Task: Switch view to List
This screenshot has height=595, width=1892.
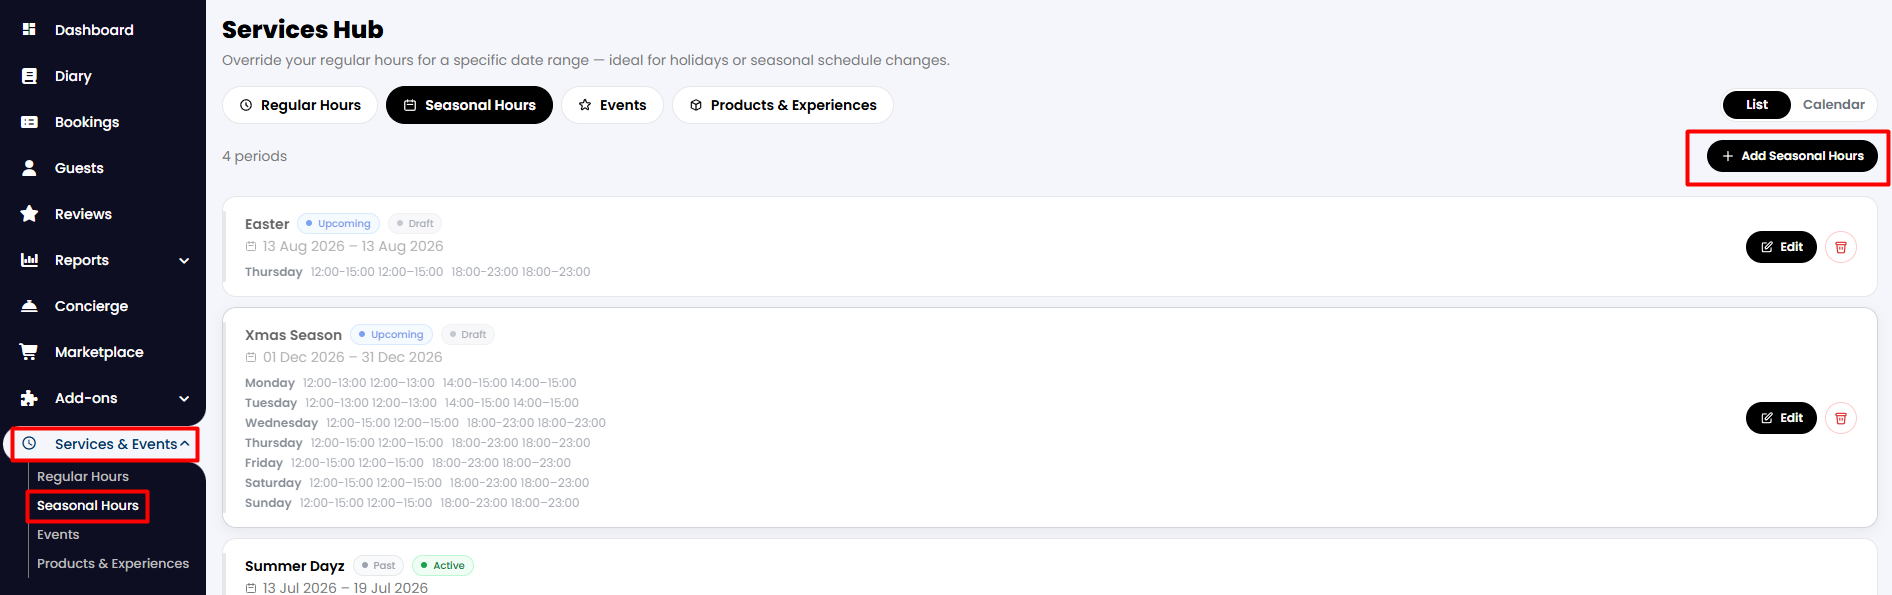Action: click(x=1757, y=104)
